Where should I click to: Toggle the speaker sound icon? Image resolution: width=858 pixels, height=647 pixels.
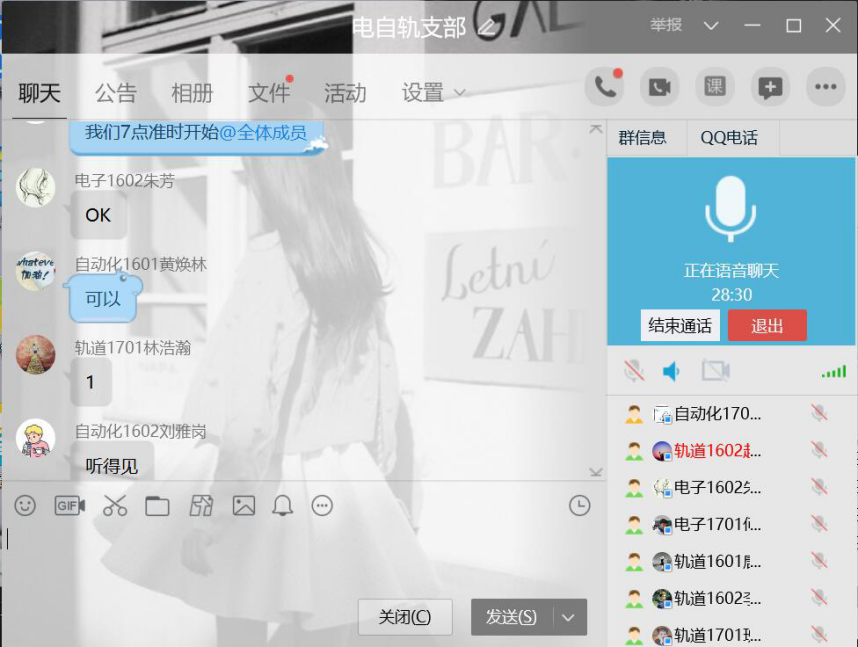point(672,371)
